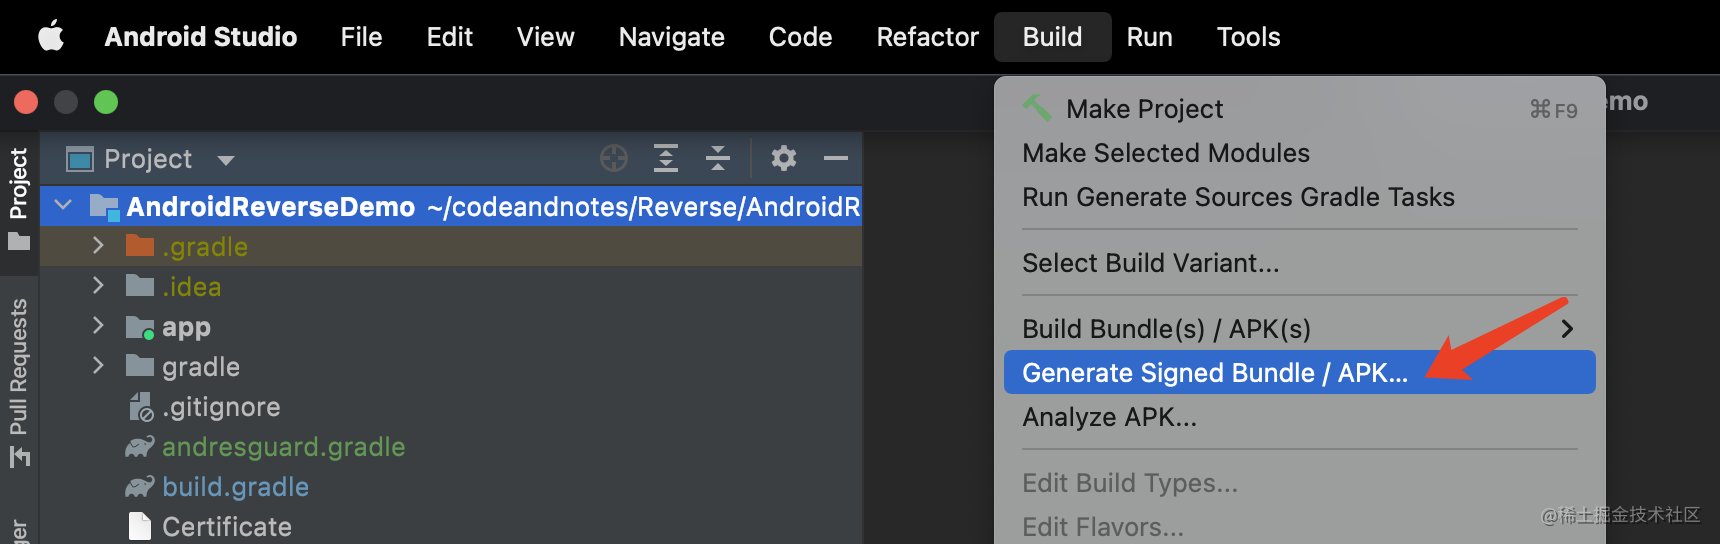Screen dimensions: 1720x544
Task: Select Run Generate Sources Gradle Tasks
Action: pyautogui.click(x=1299, y=197)
